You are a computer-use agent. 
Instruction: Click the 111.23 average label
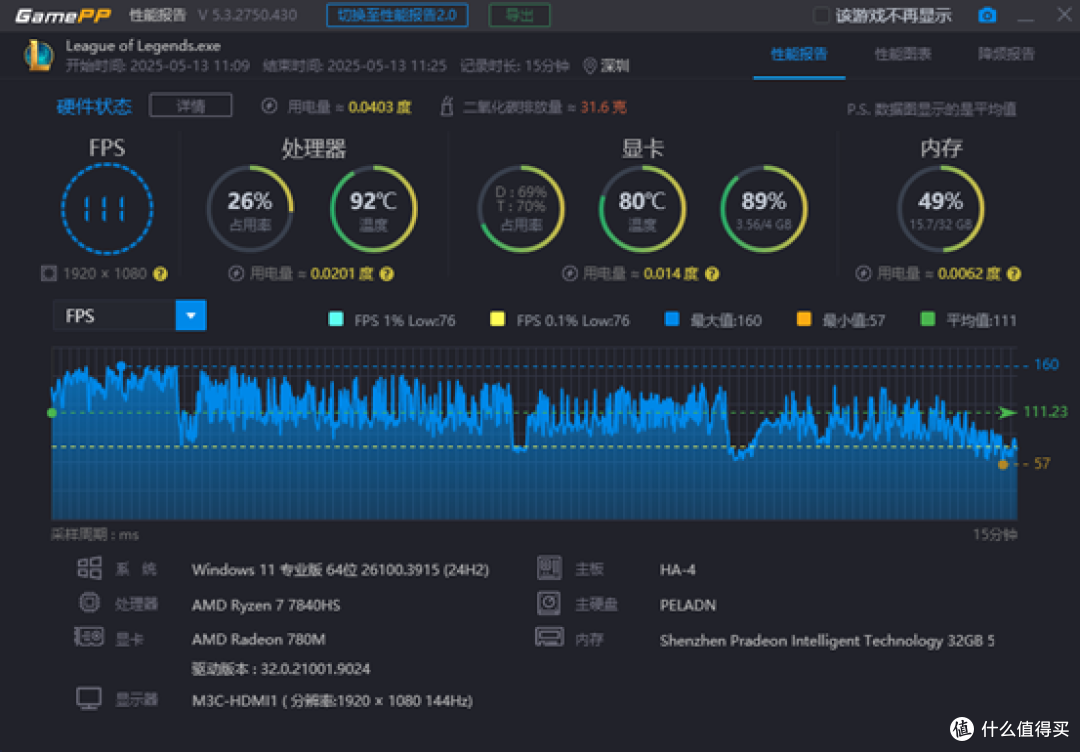click(x=1046, y=412)
